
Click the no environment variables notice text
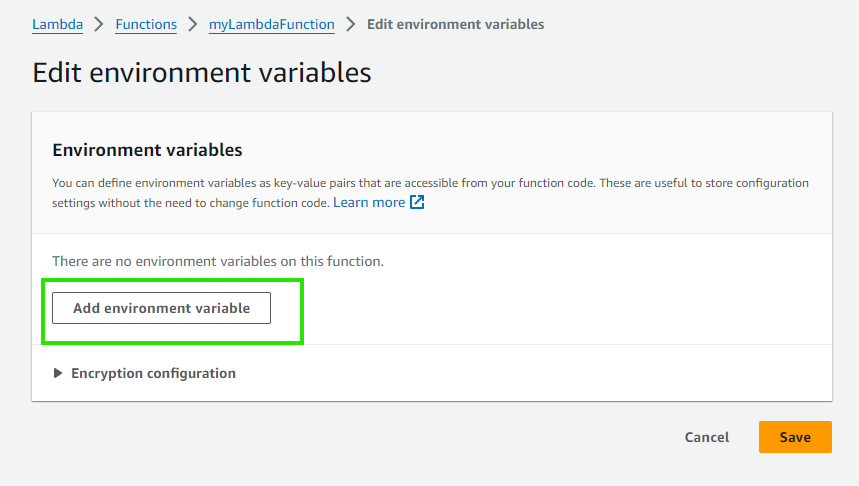[217, 261]
